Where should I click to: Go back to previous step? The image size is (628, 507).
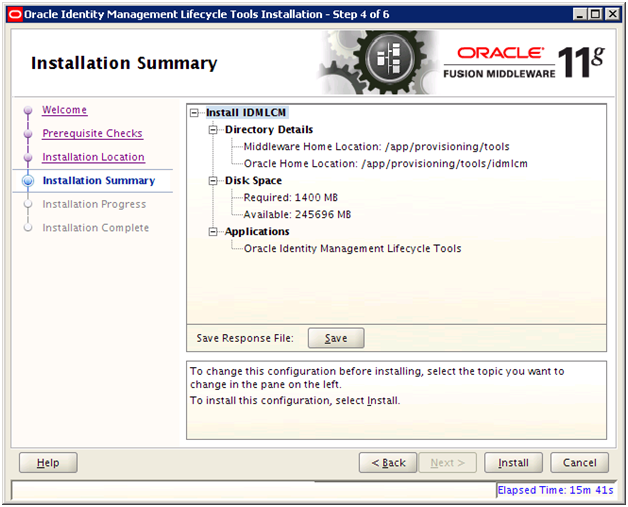[x=388, y=463]
